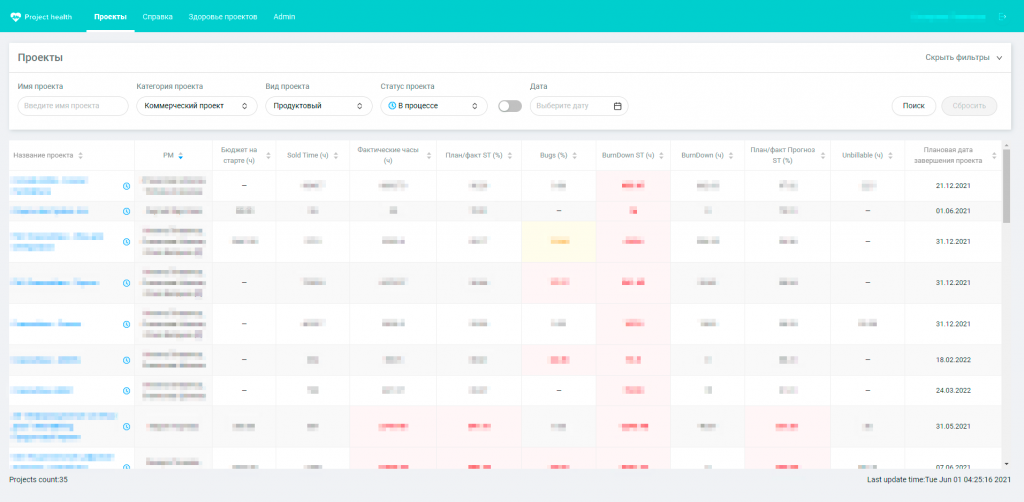Sort by Sold Time (ч) arrows
Viewport: 1024px width, 502px height.
336,155
